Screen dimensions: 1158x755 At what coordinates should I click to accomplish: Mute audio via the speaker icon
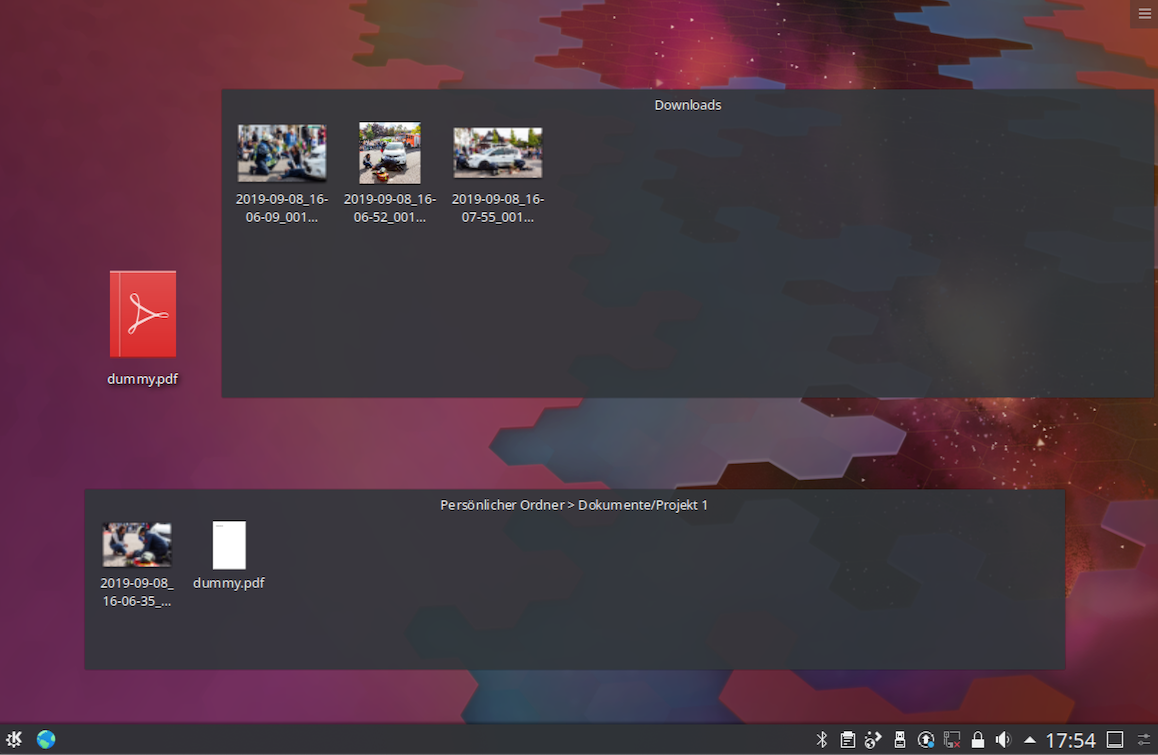tap(1003, 740)
